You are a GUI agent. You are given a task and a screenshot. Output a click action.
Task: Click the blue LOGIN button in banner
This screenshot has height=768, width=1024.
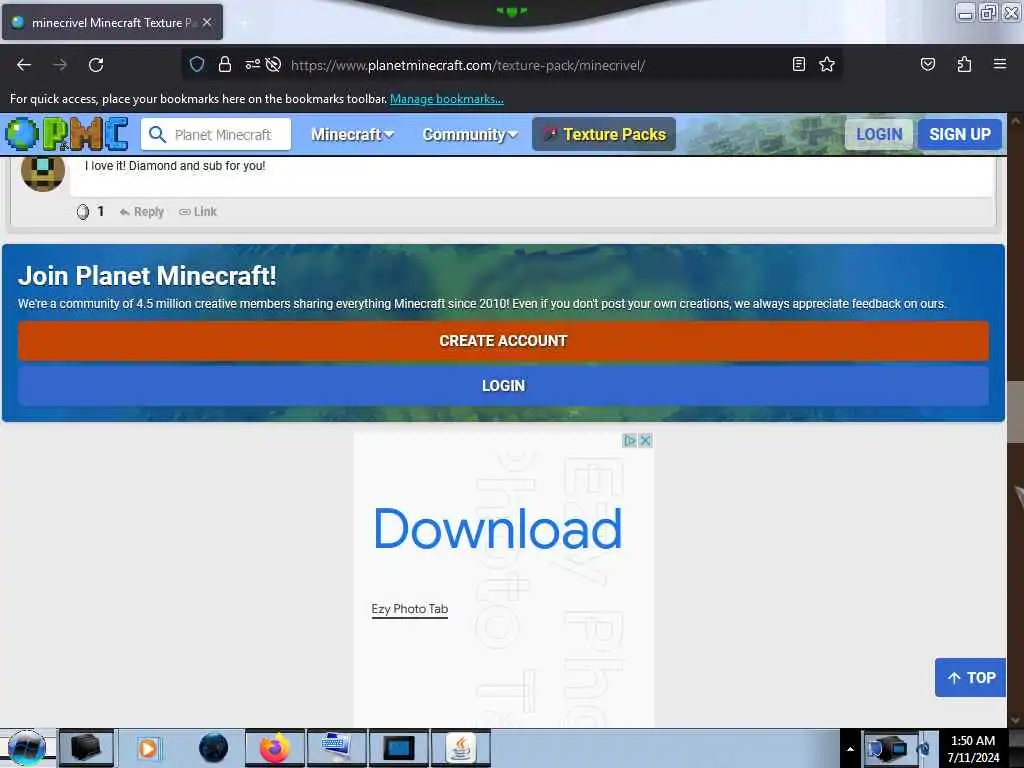(x=504, y=386)
